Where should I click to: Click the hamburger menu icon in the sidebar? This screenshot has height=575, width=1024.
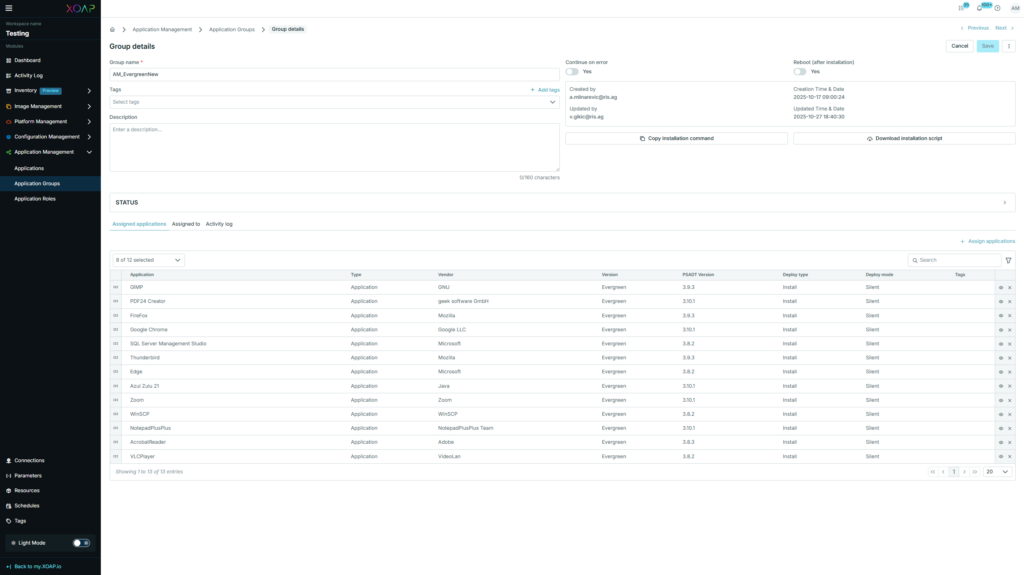click(x=9, y=8)
